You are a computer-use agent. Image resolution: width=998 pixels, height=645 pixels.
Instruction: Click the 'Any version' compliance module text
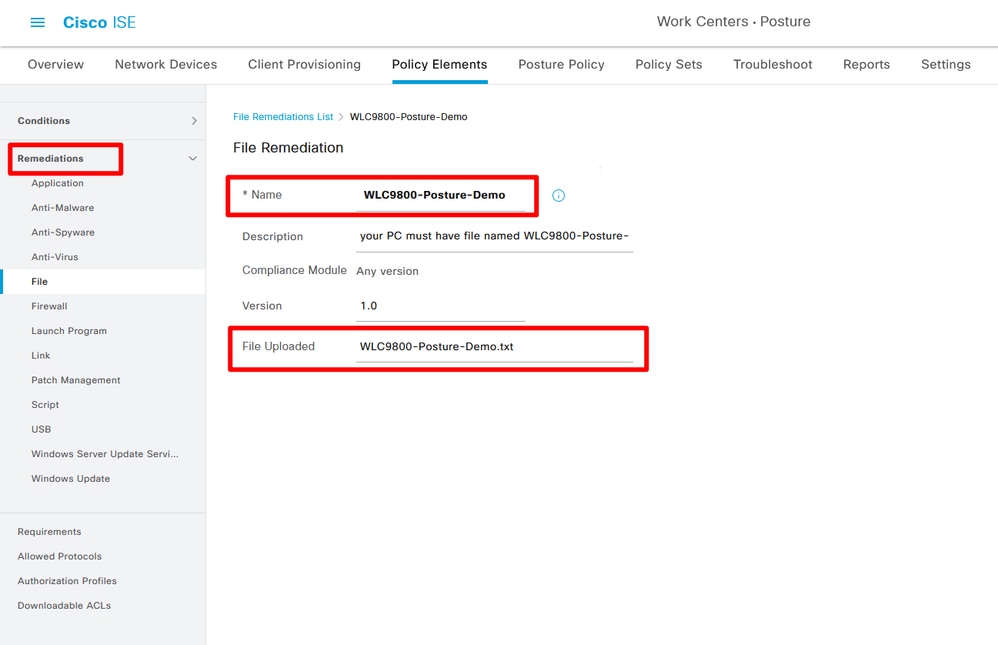[387, 271]
